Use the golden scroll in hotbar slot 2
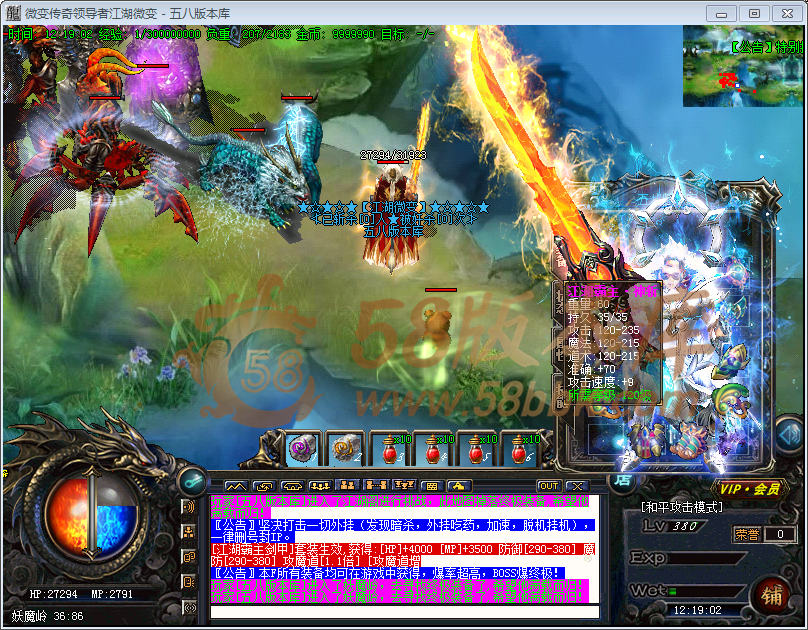Screen dimensions: 808x630 (x=346, y=449)
